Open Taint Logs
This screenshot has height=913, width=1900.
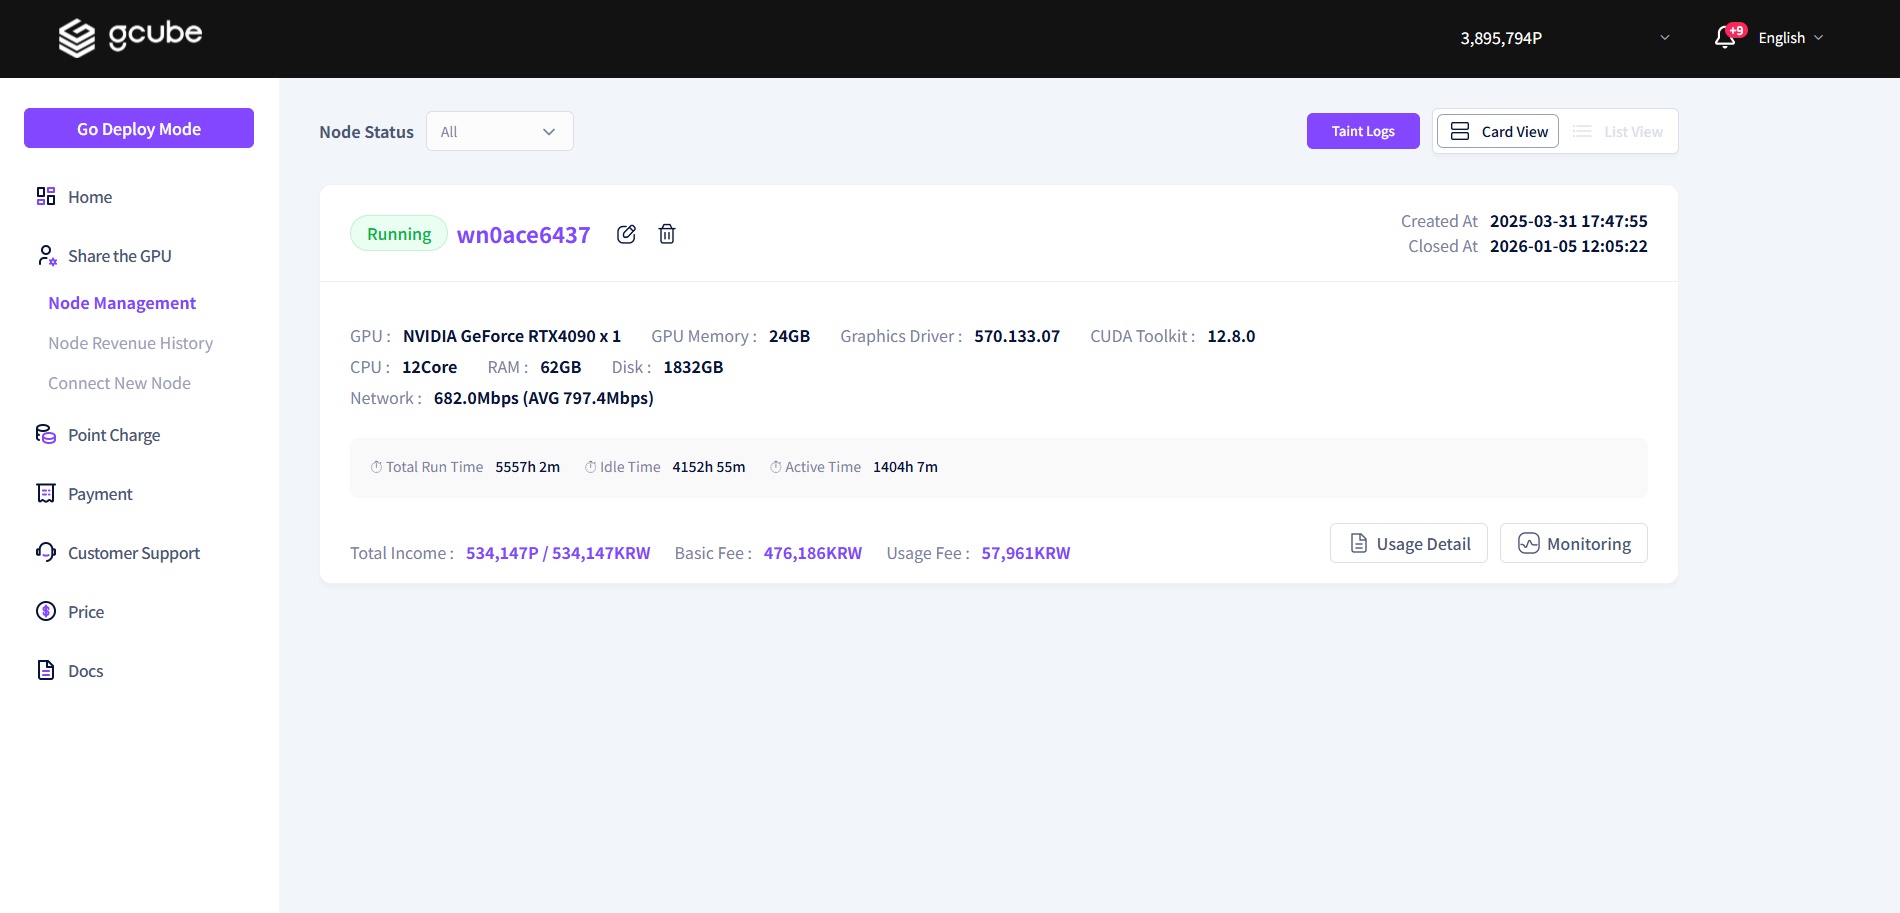click(x=1362, y=131)
